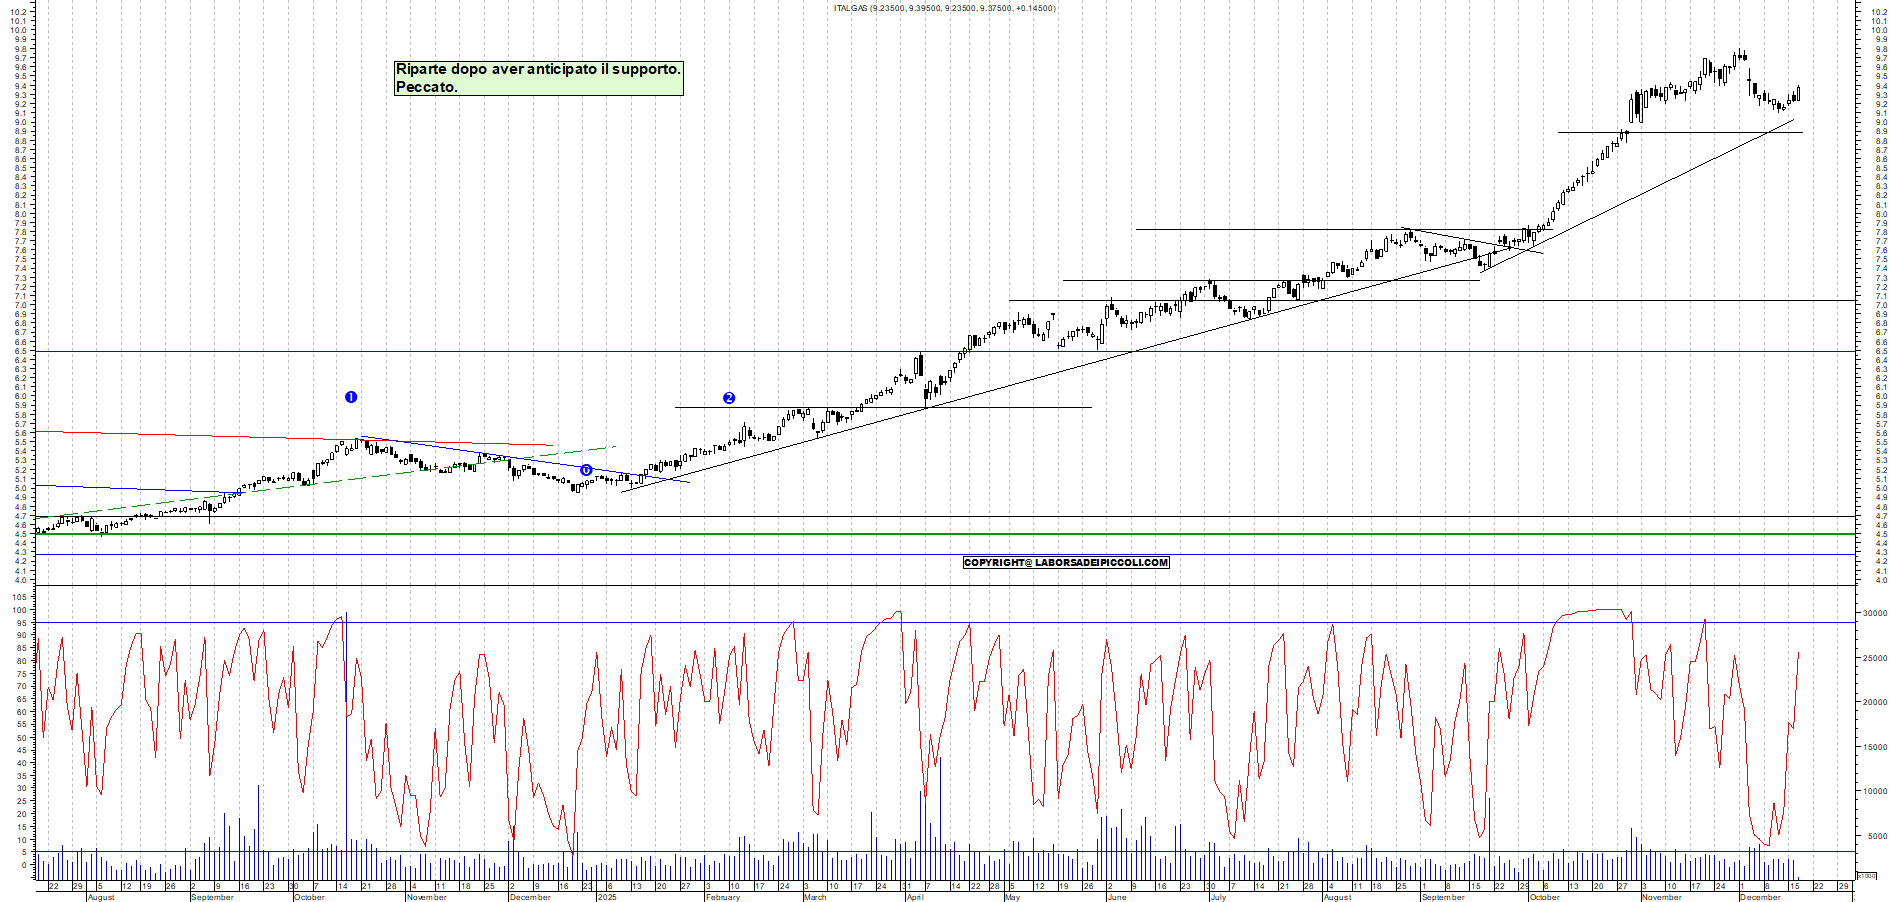Image resolution: width=1890 pixels, height=902 pixels.
Task: Click the blue circled number 1 marker
Action: [x=351, y=397]
